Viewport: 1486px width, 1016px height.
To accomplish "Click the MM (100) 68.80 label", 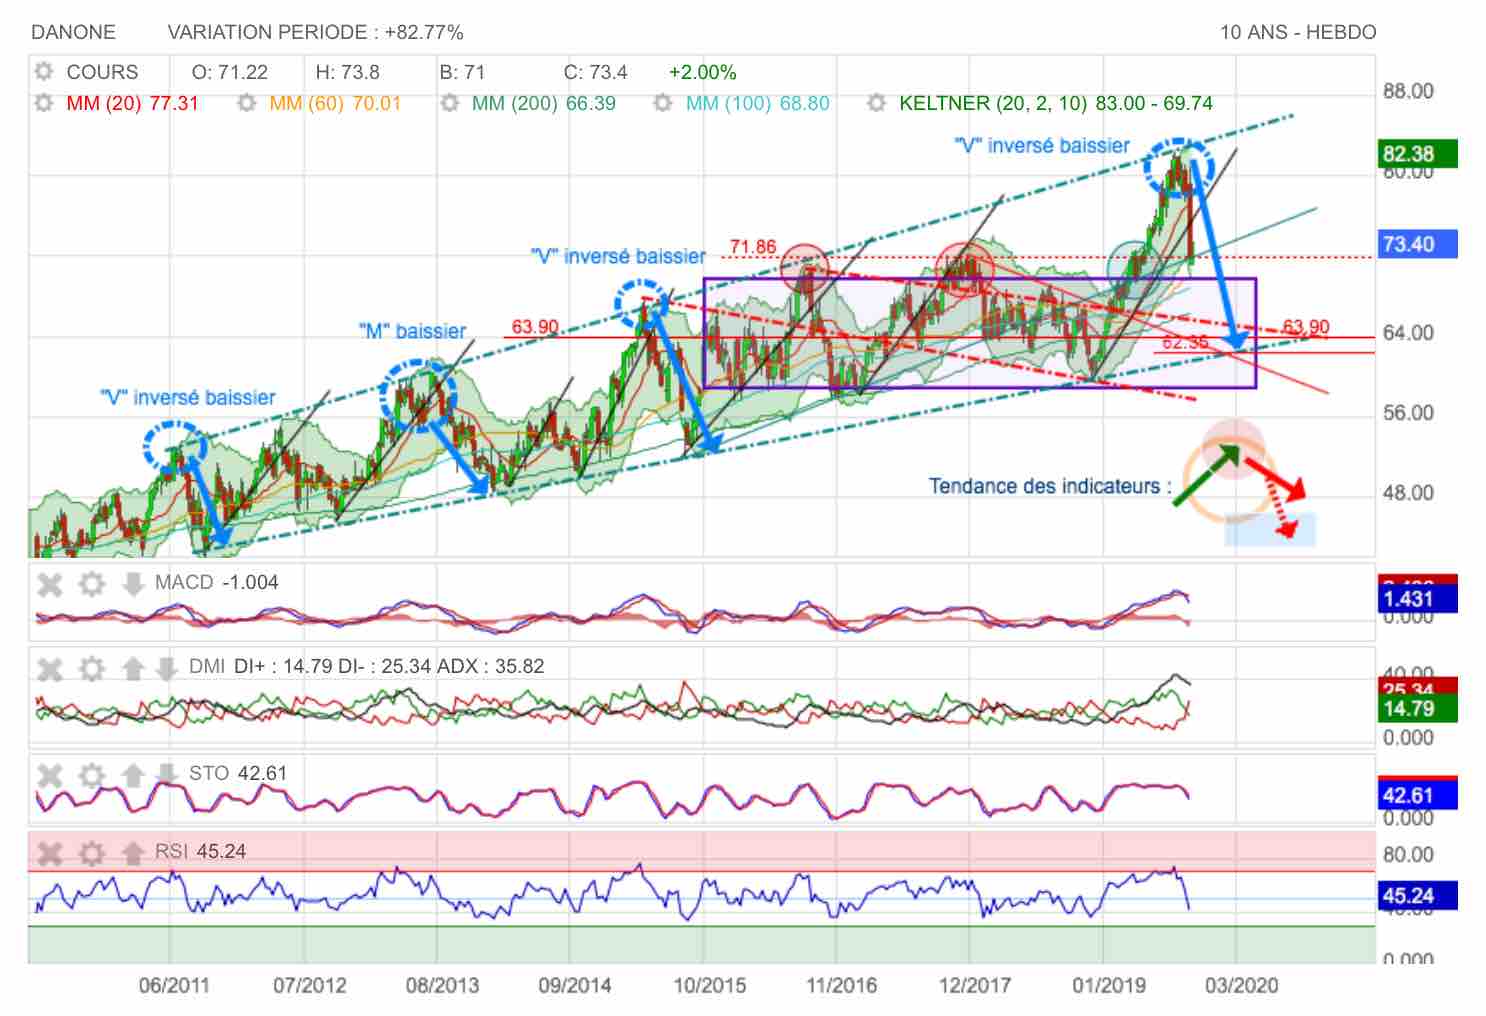I will (x=758, y=103).
